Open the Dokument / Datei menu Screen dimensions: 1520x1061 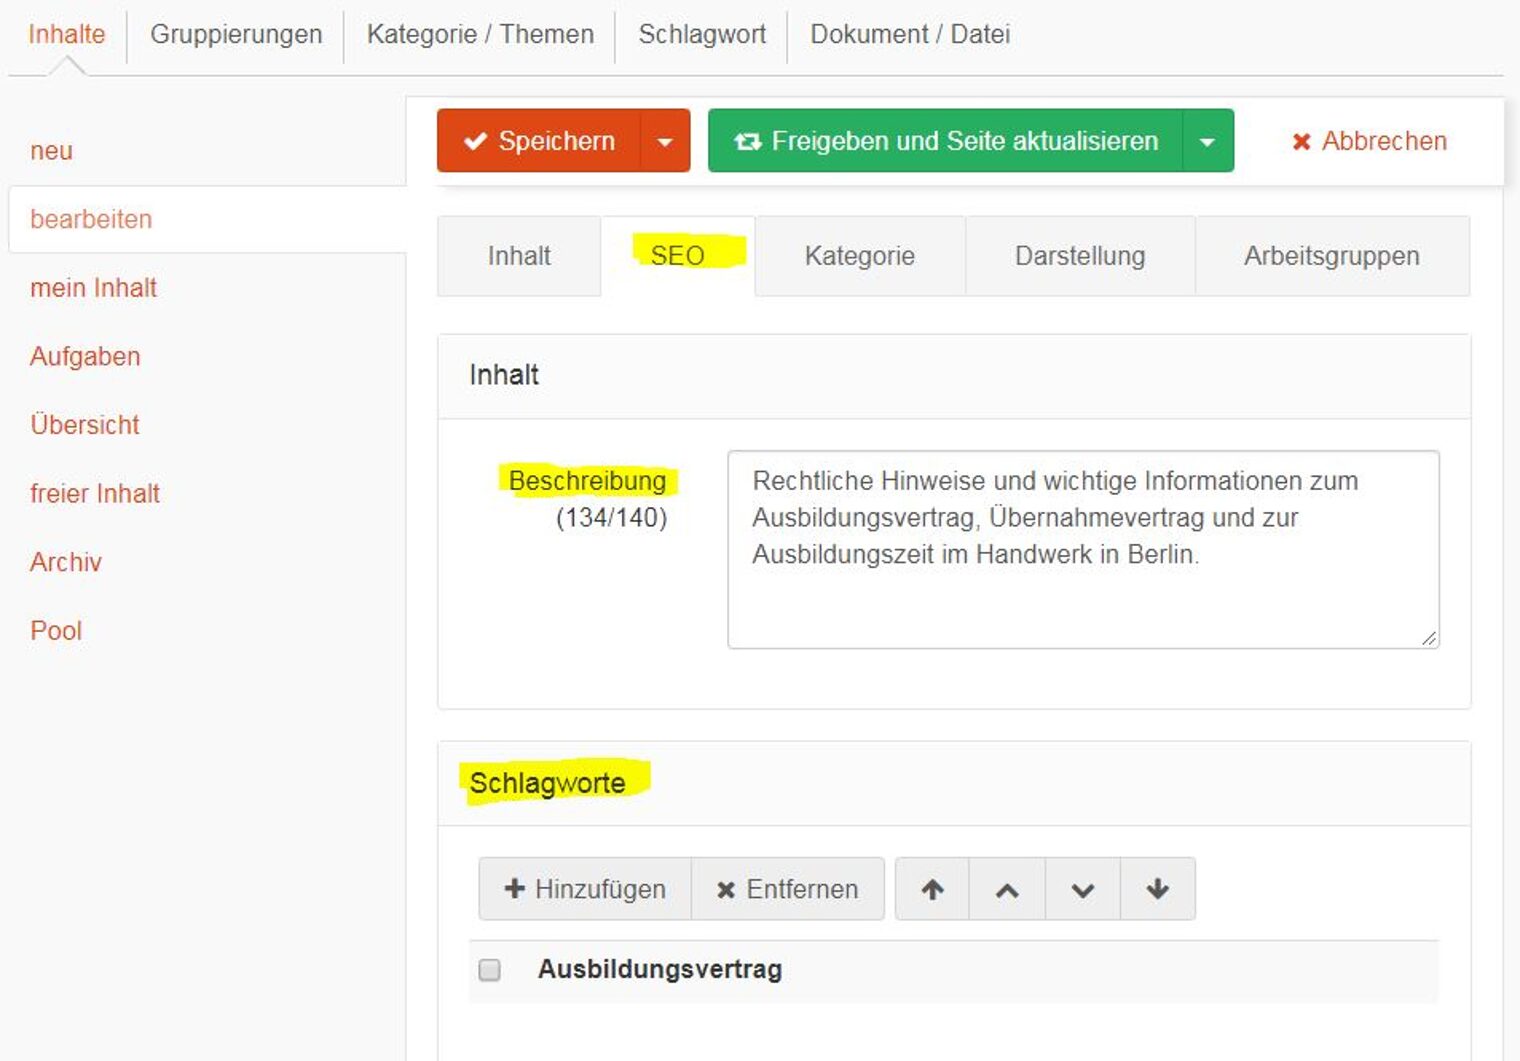point(909,33)
